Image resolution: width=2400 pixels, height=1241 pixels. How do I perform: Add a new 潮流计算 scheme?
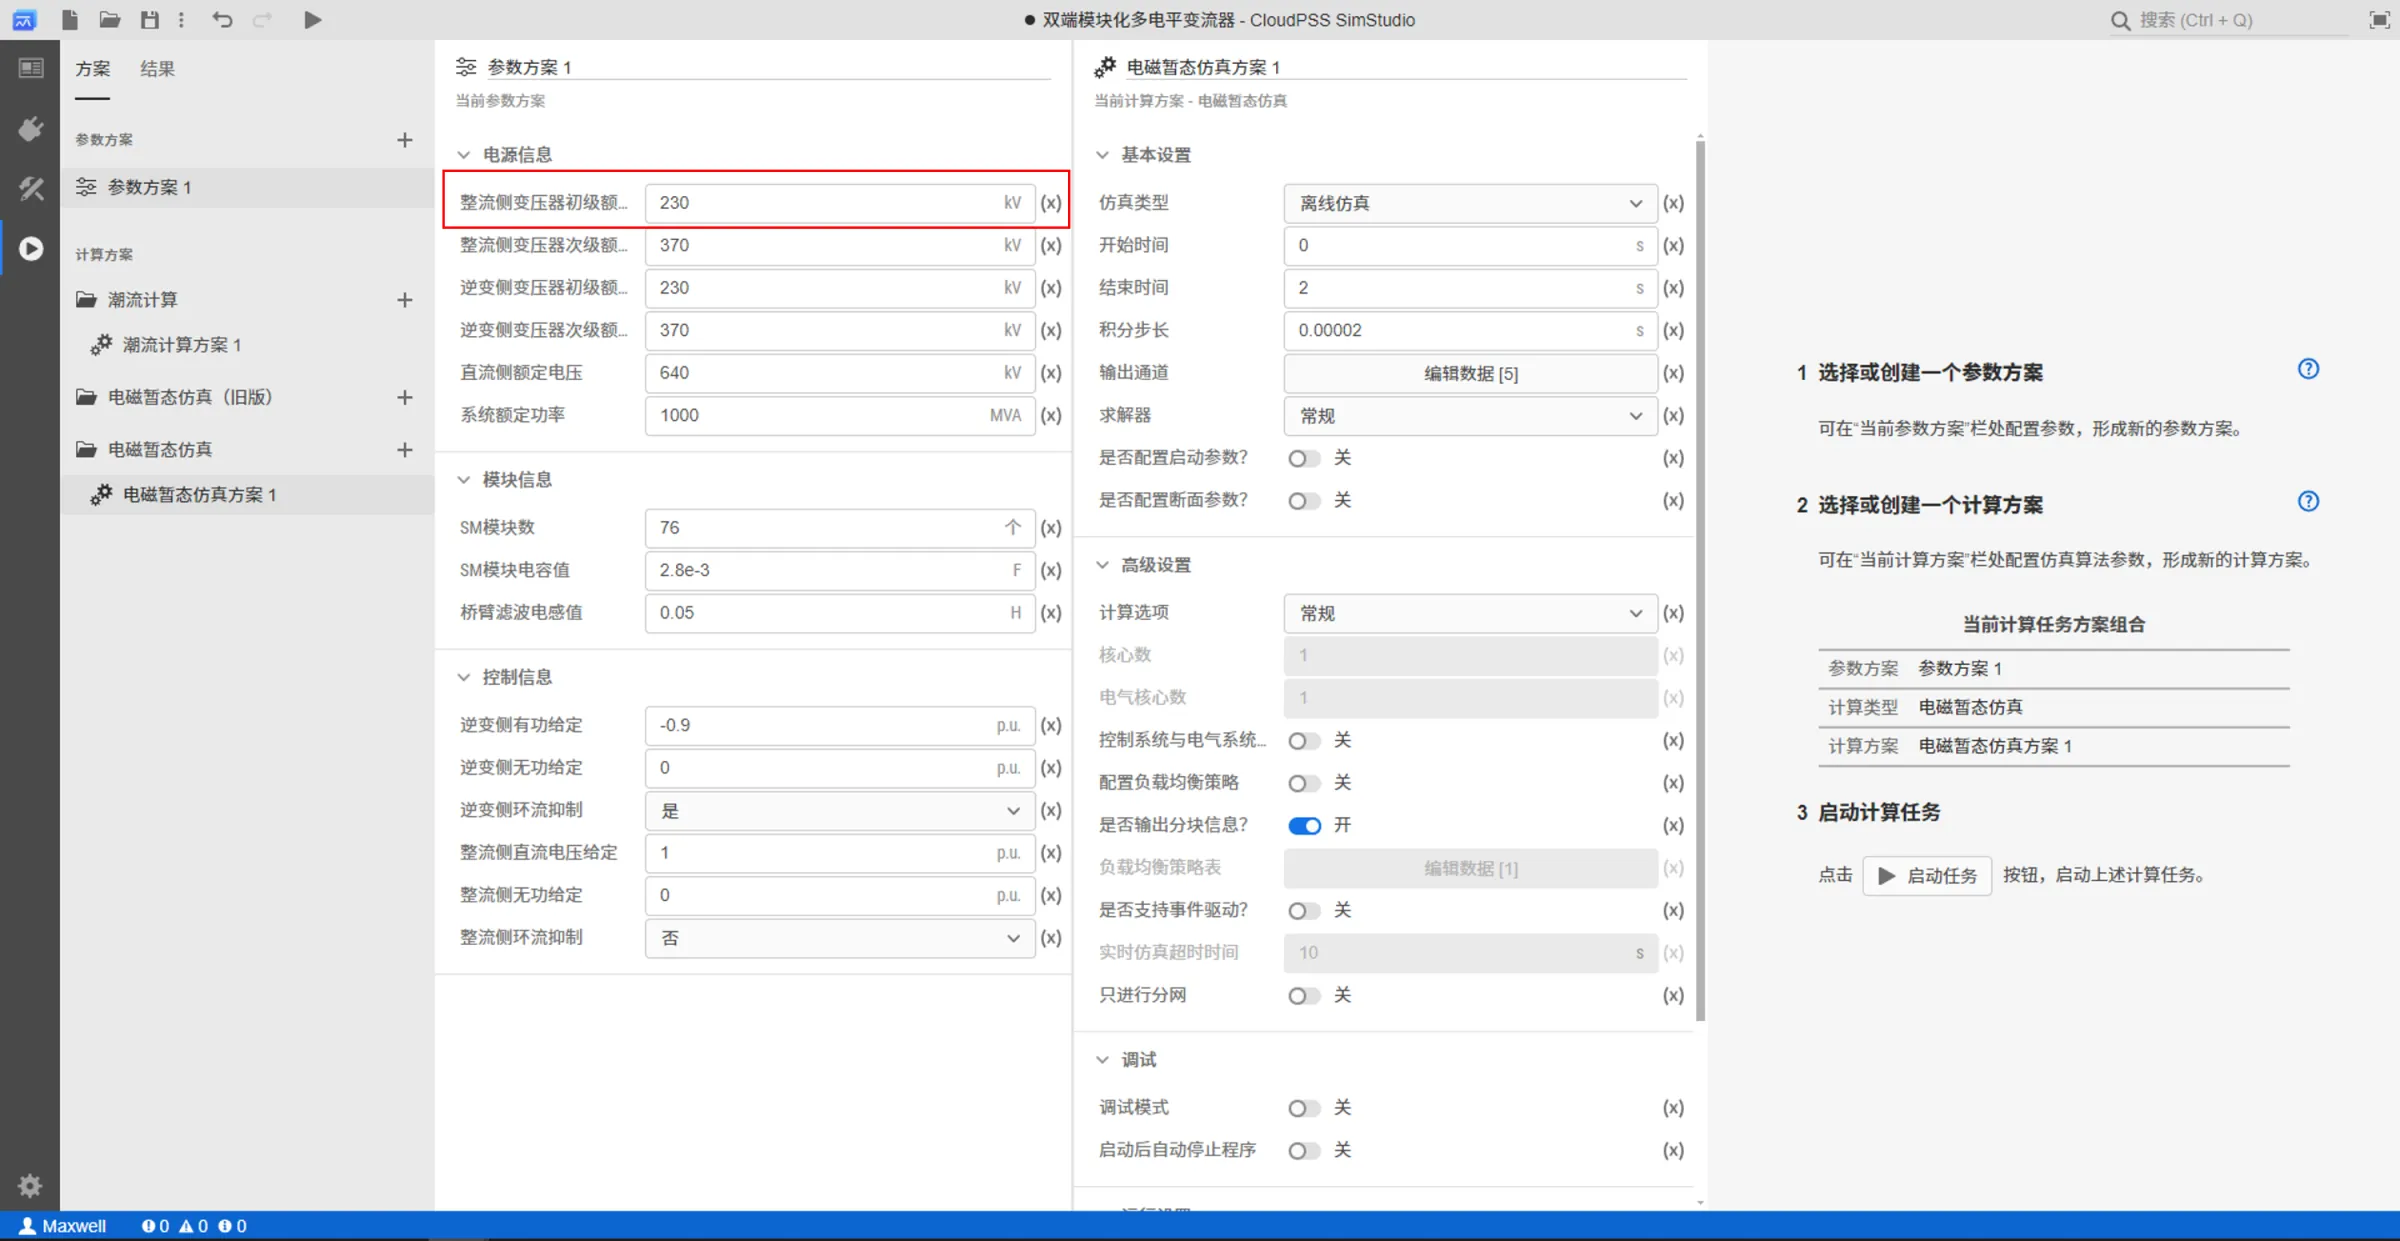[404, 300]
